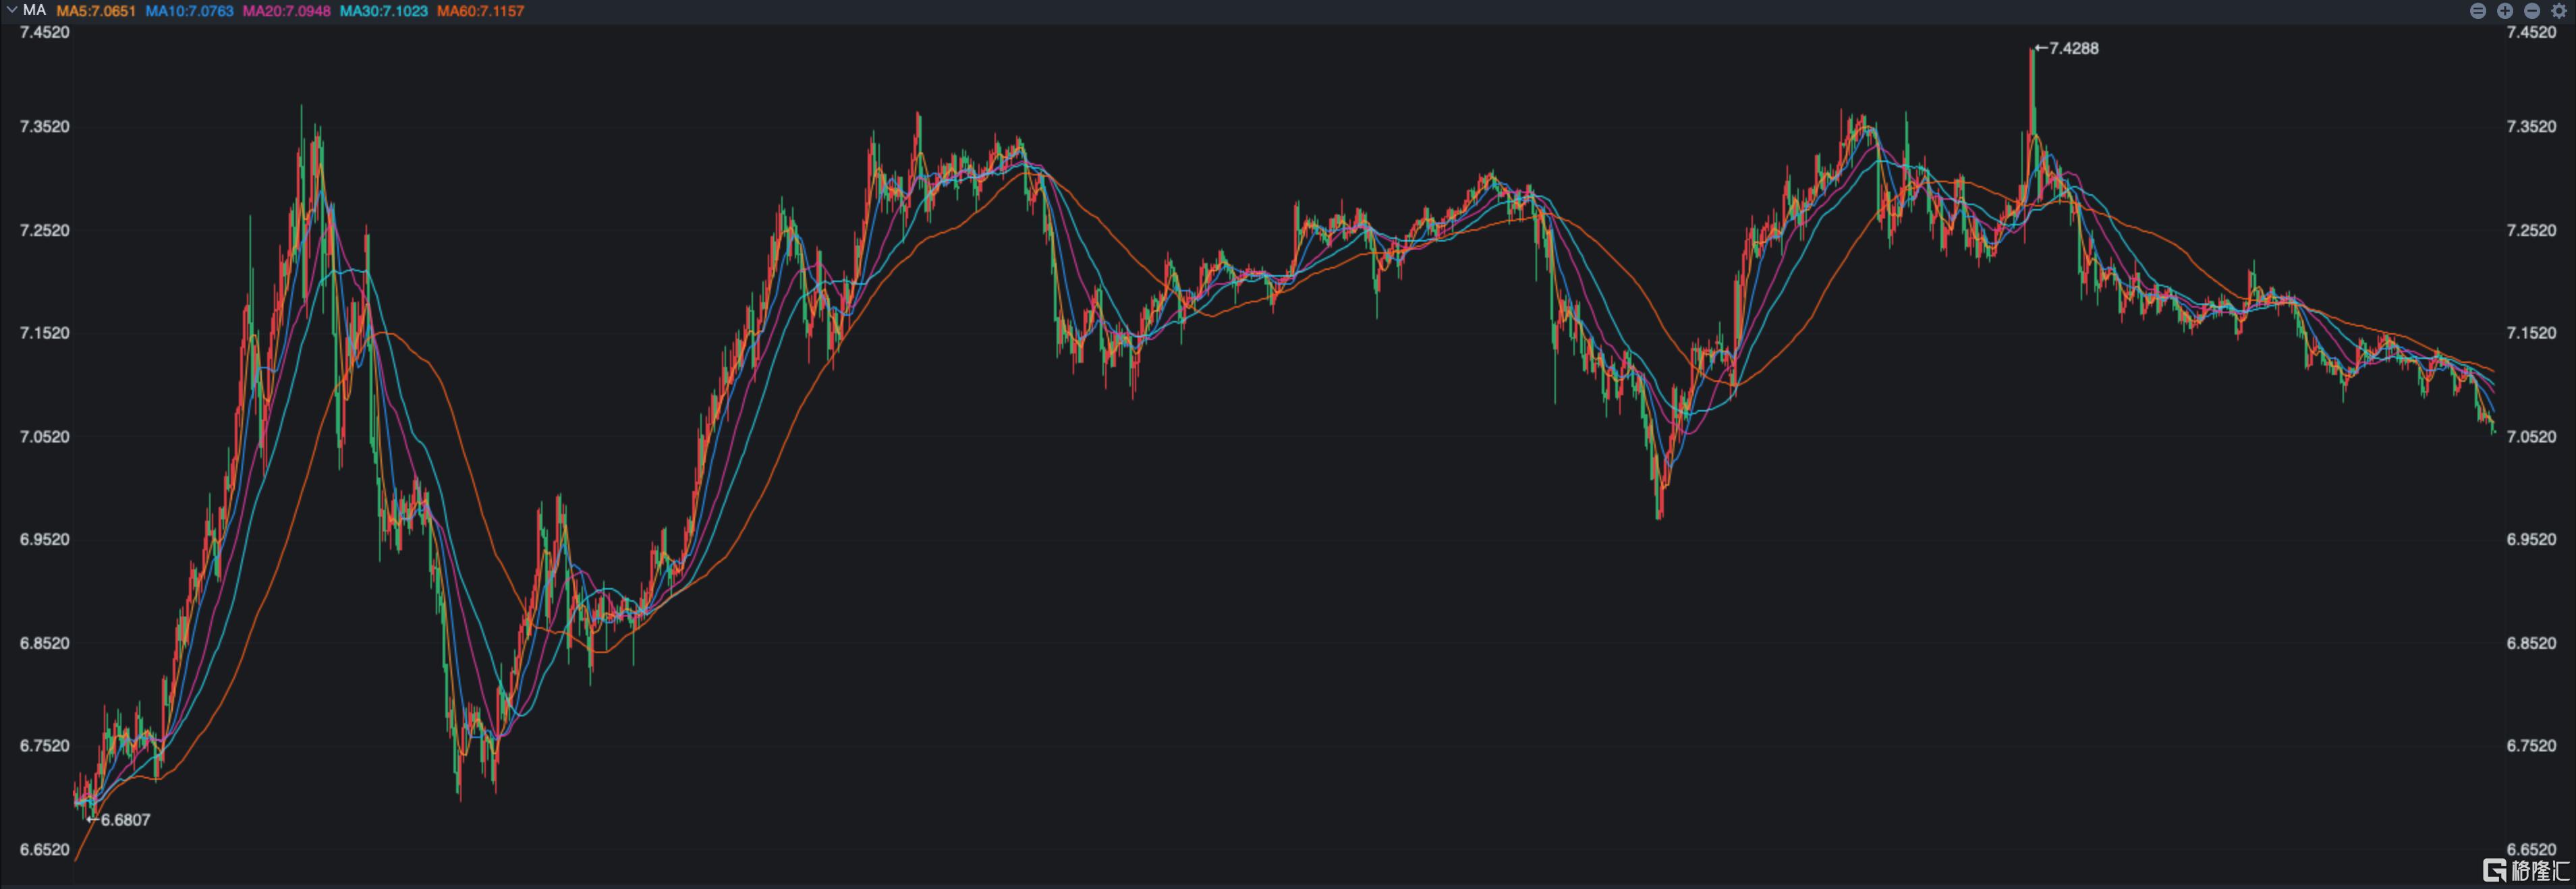This screenshot has width=2576, height=889.
Task: Expand the MA indicator dropdown chevron
Action: click(11, 10)
